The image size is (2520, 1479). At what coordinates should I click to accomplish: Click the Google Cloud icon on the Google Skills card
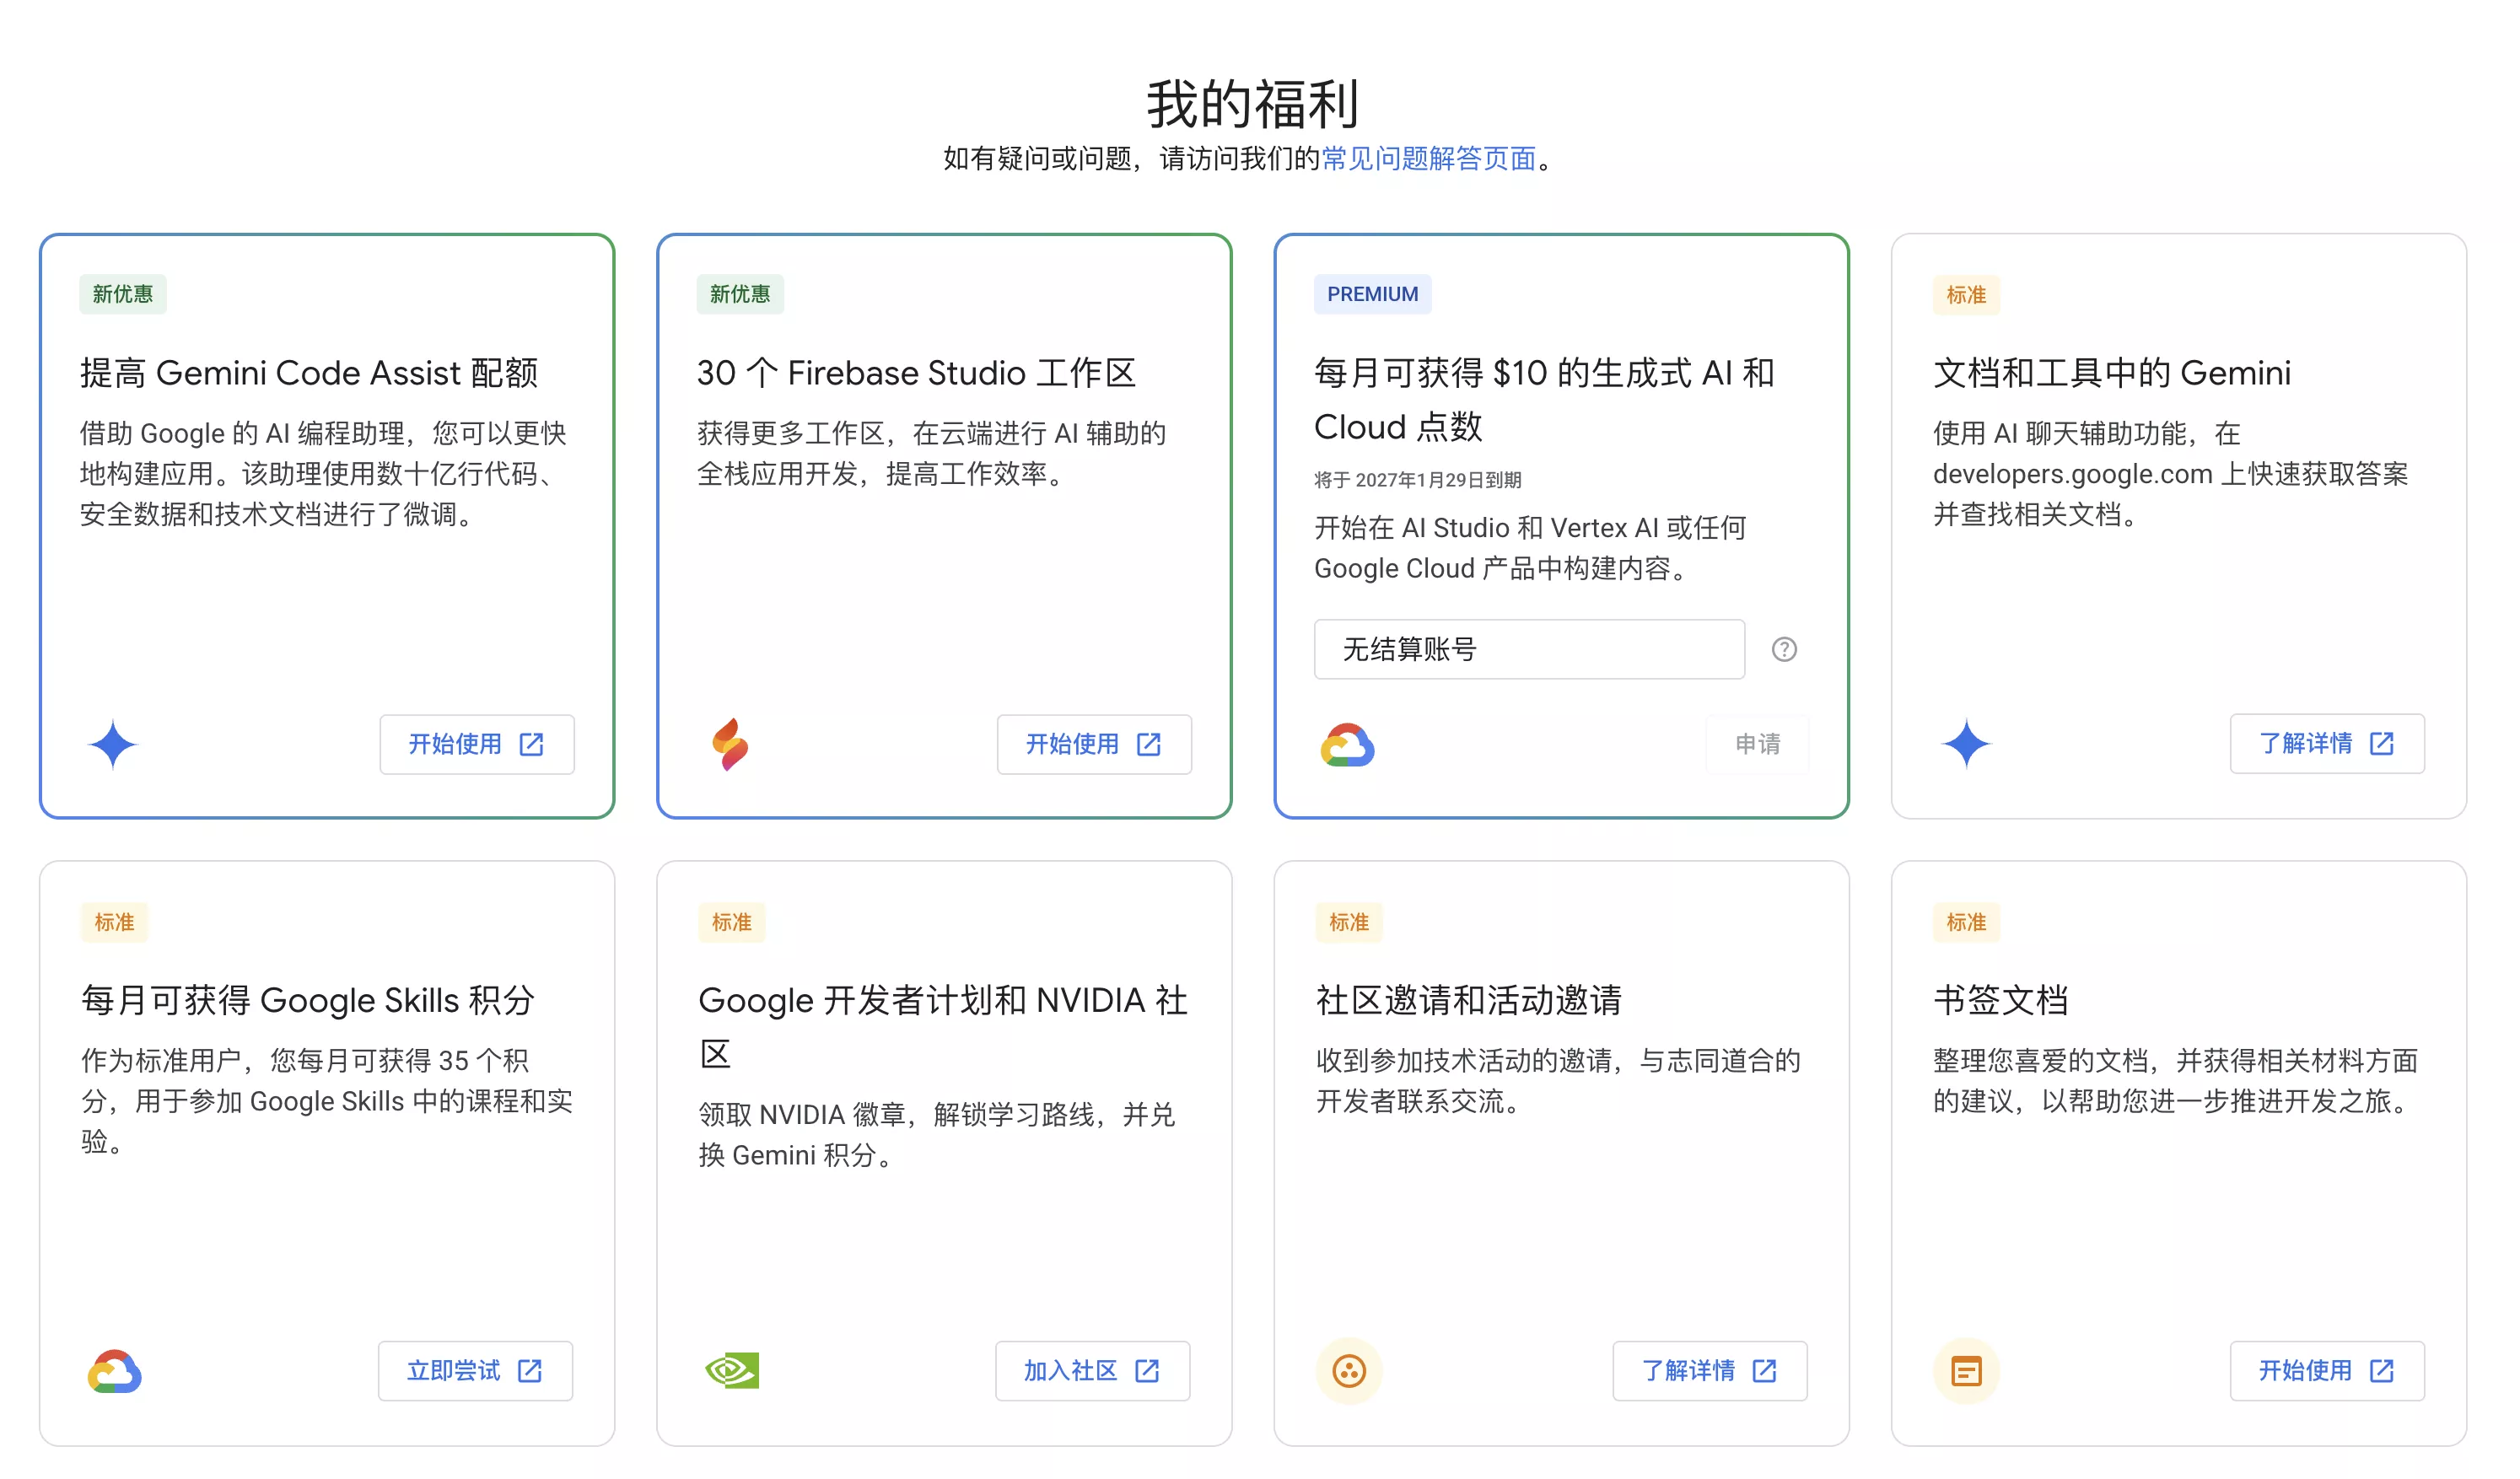[113, 1371]
